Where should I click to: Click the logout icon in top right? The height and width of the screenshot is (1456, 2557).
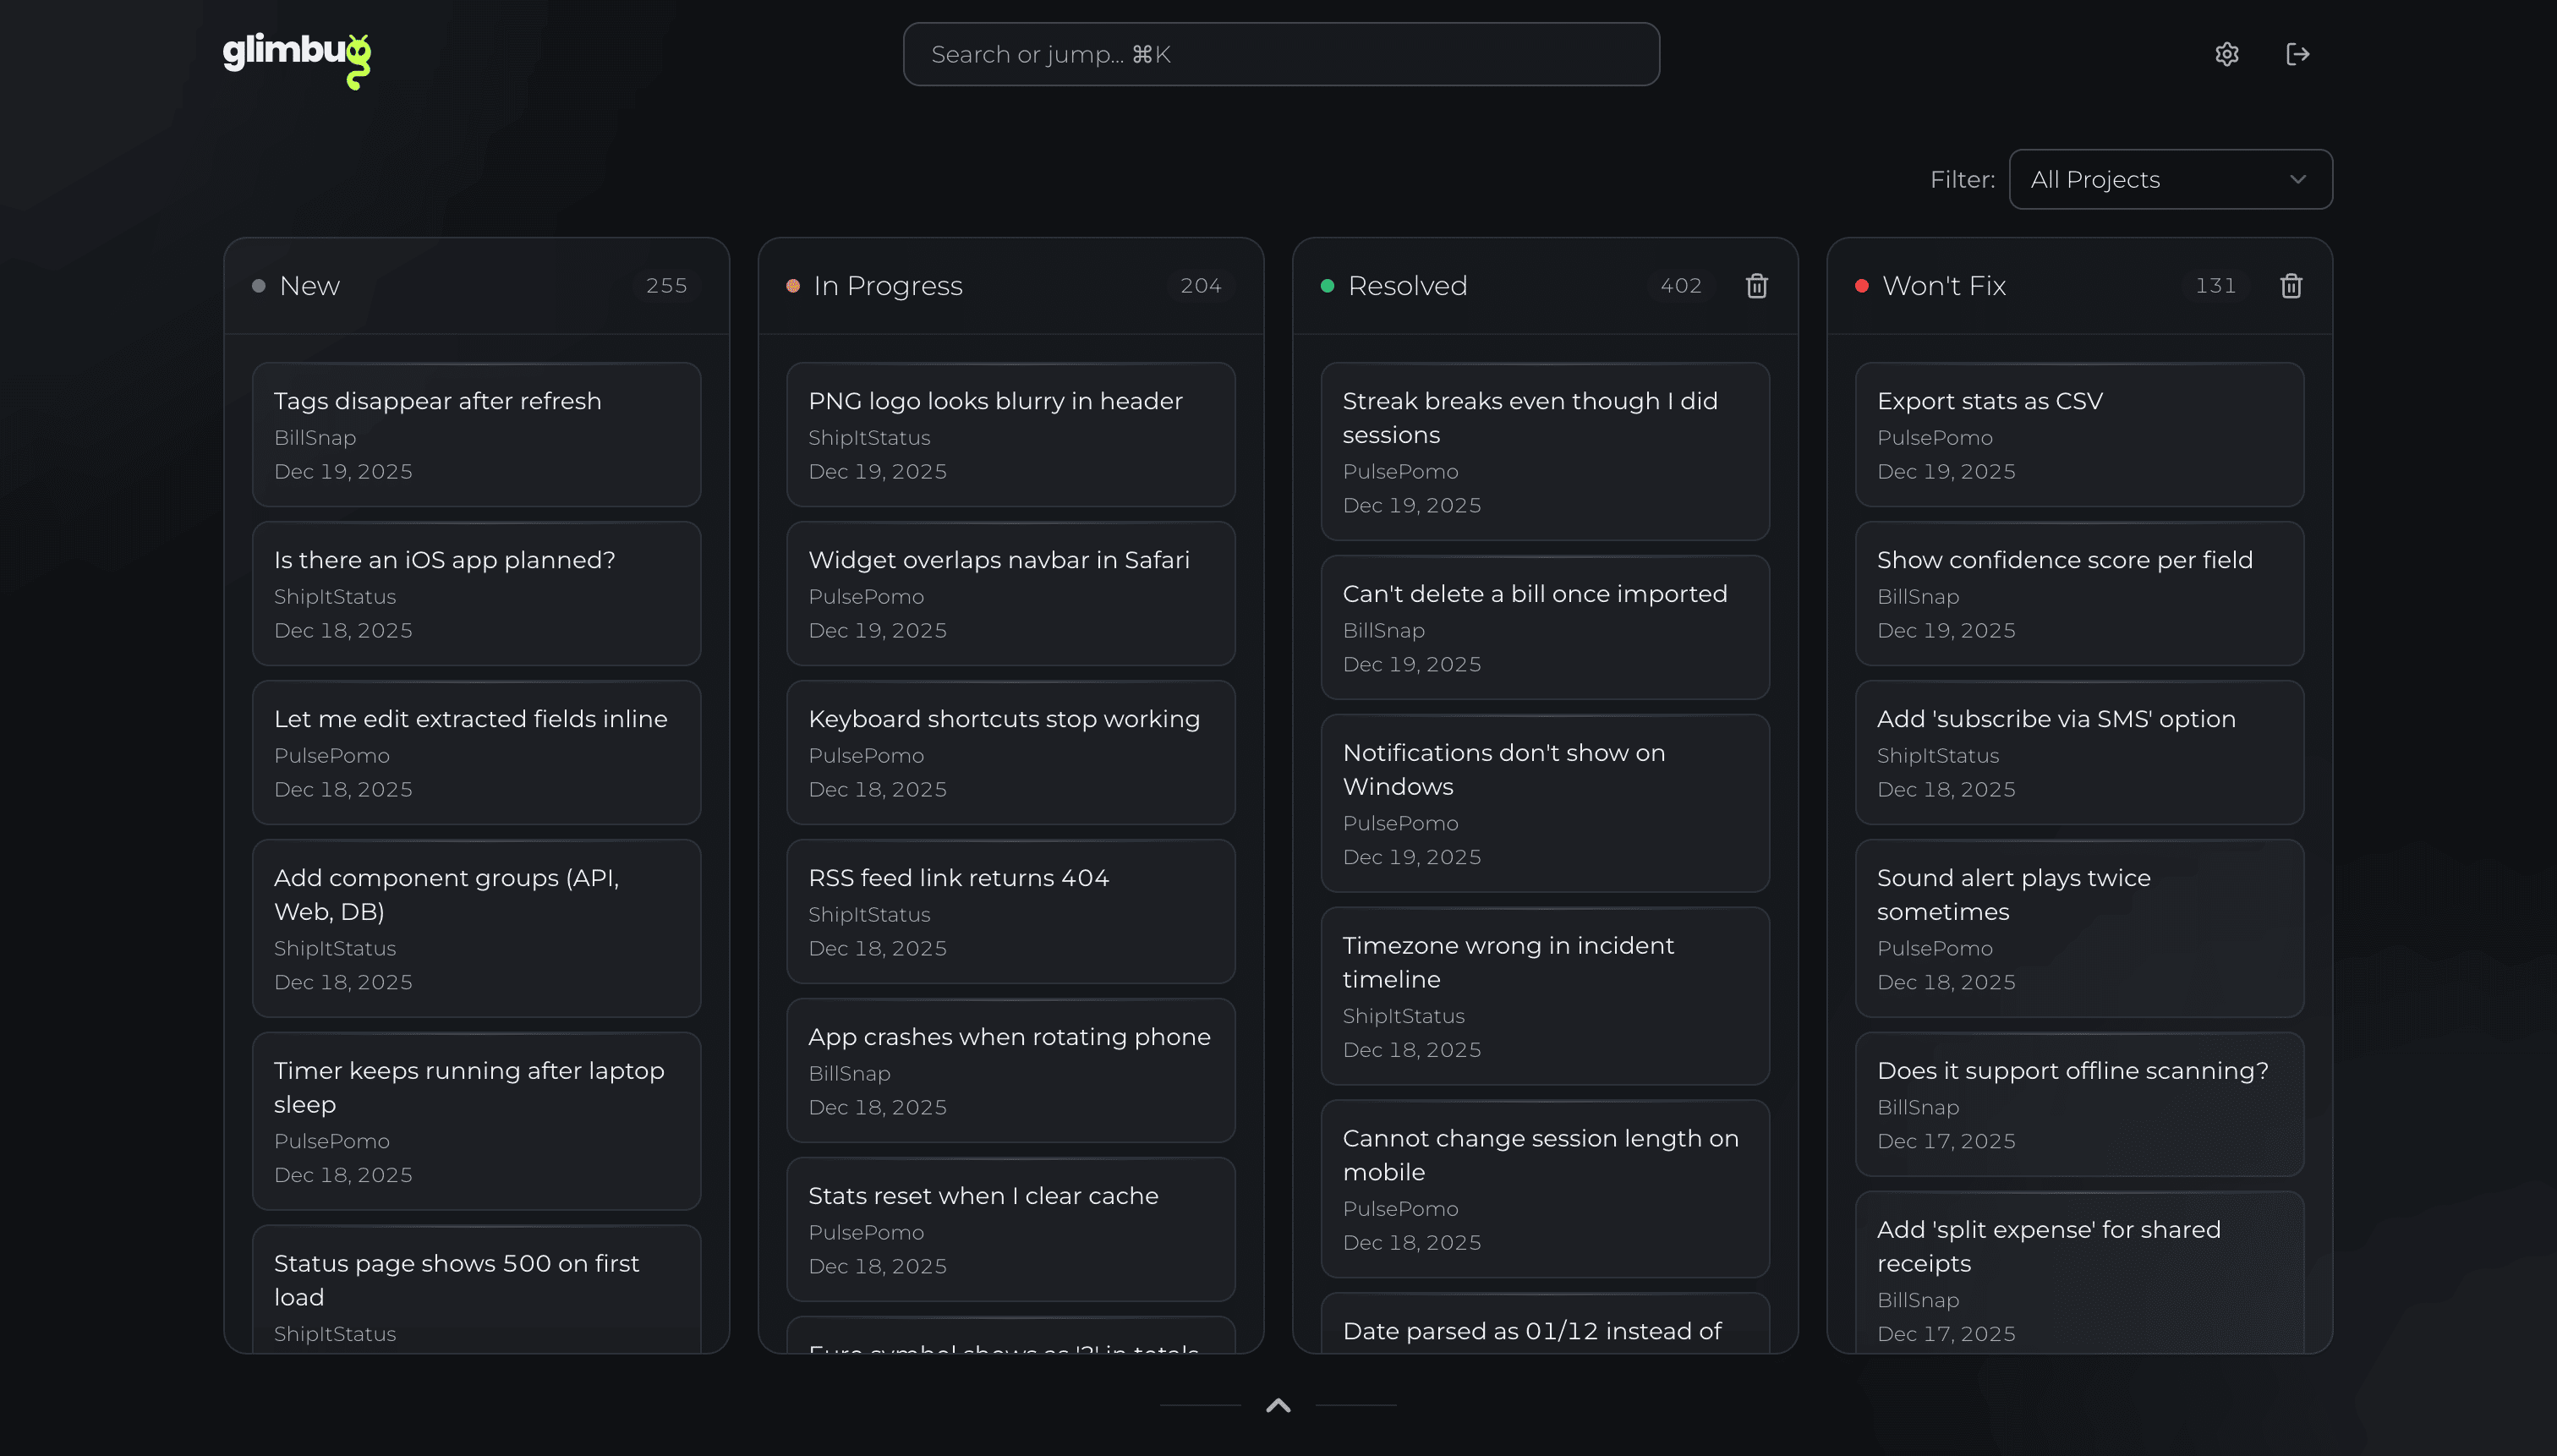pyautogui.click(x=2298, y=54)
